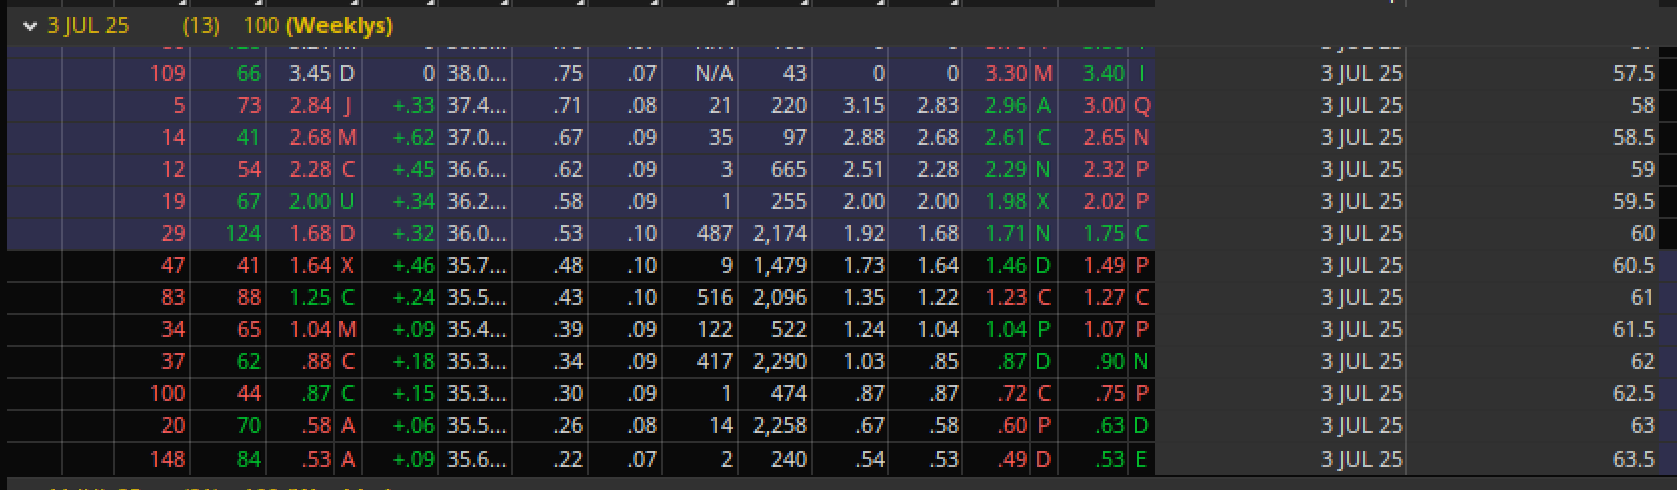This screenshot has height=490, width=1677.
Task: Click the .63 D ask at strike 63
Action: tap(1106, 425)
